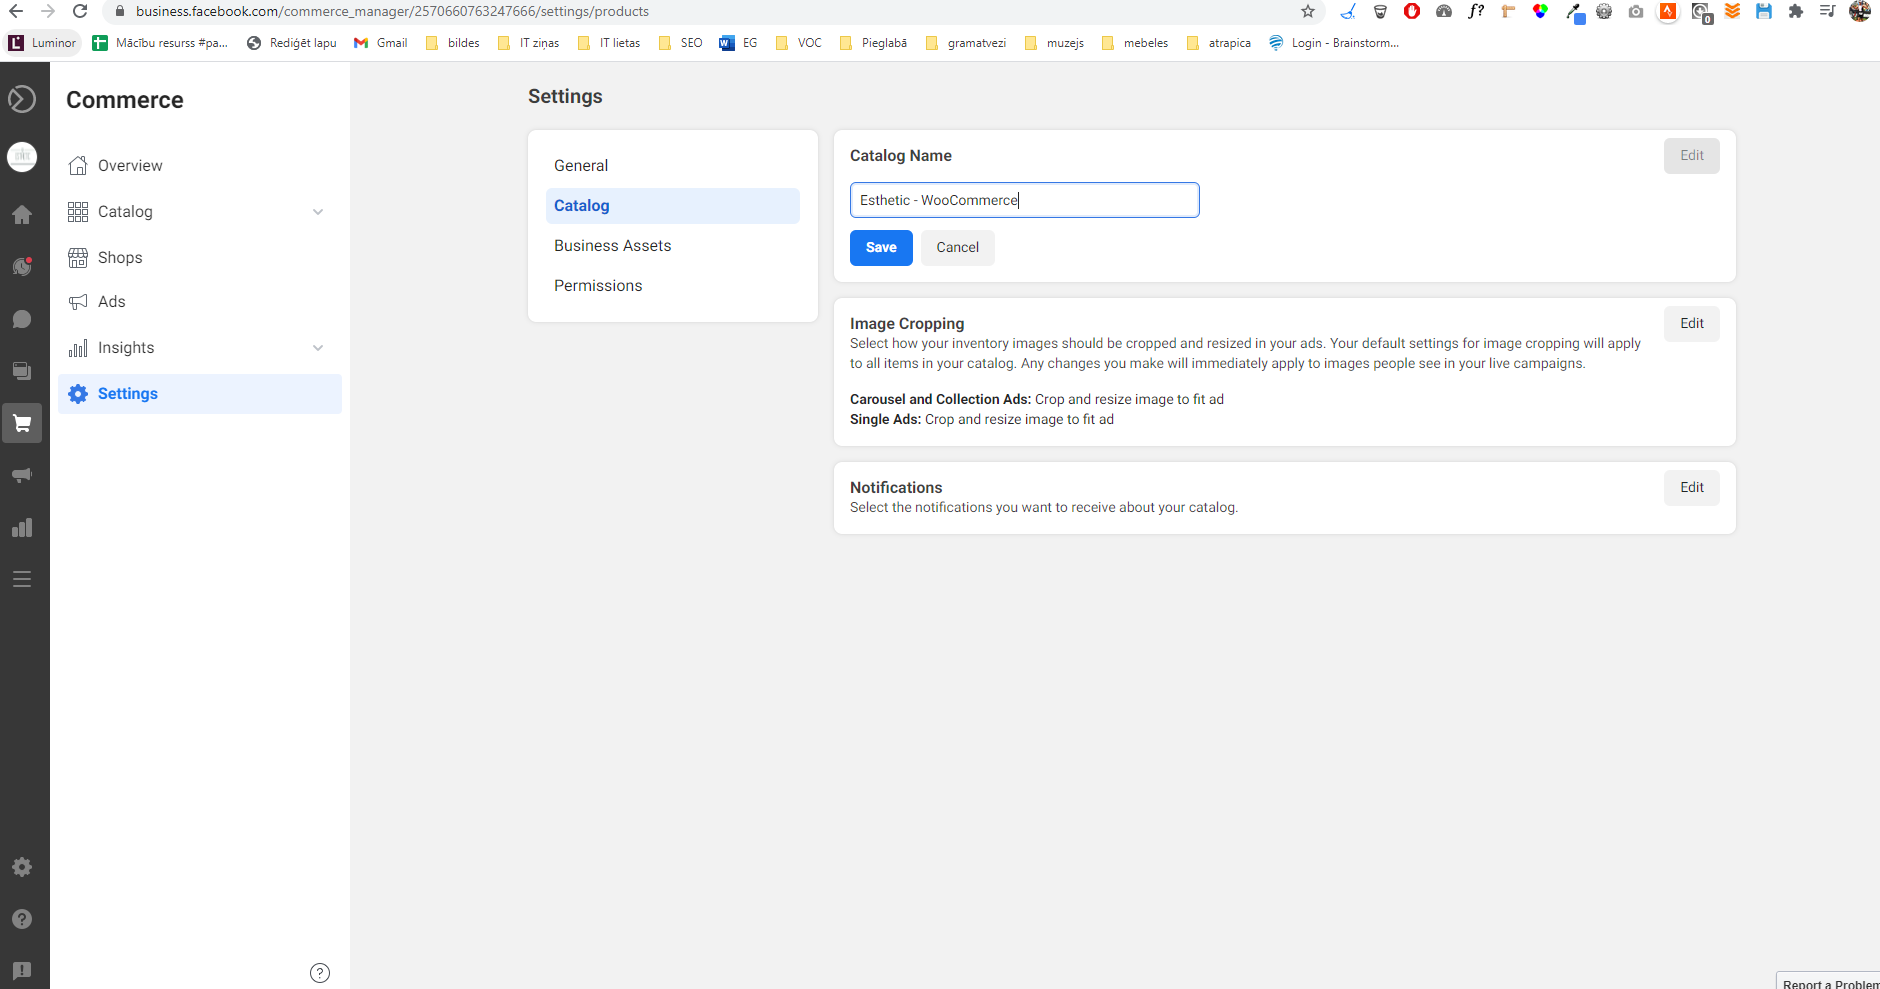This screenshot has height=989, width=1880.
Task: Open the Luminor bookmark
Action: 42,43
